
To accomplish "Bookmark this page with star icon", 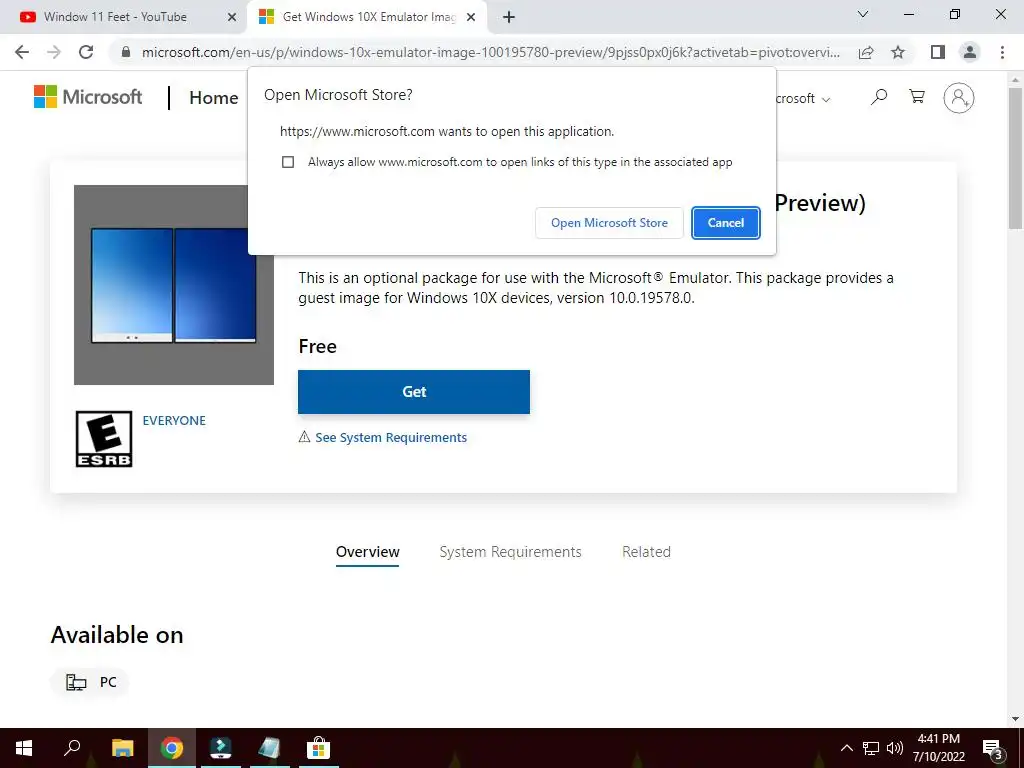I will (898, 52).
